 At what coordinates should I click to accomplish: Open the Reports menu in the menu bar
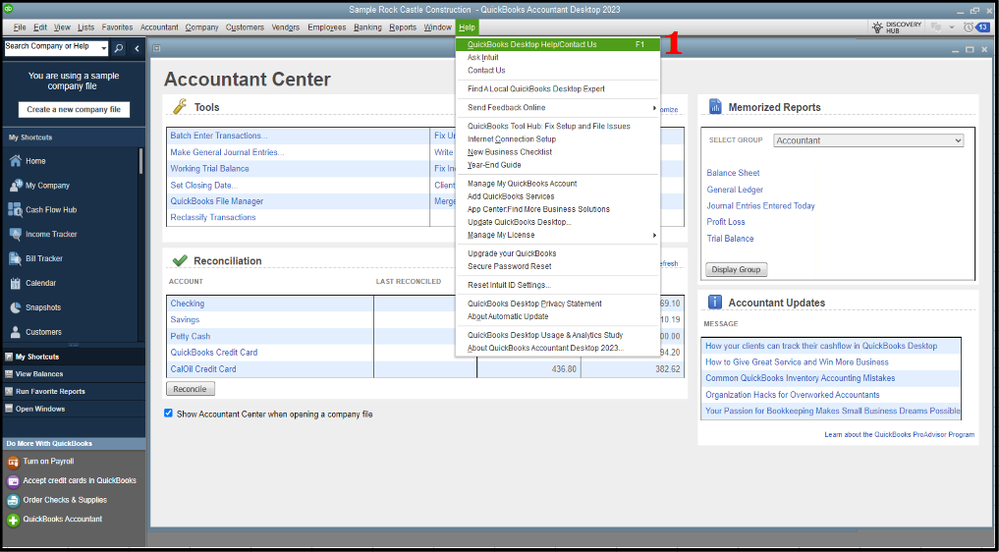point(402,27)
